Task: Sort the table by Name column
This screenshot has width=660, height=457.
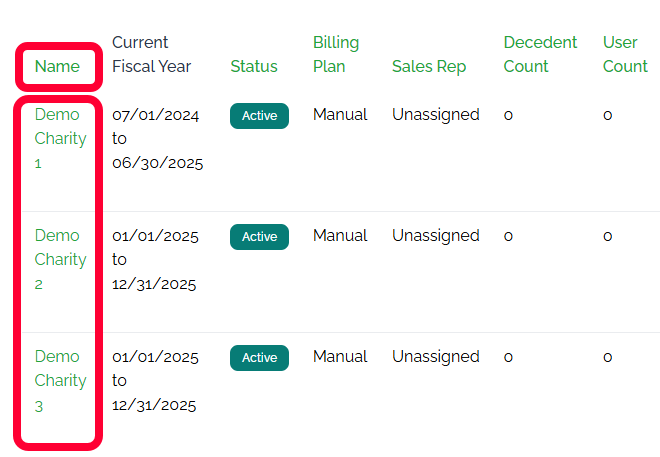Action: pyautogui.click(x=57, y=67)
